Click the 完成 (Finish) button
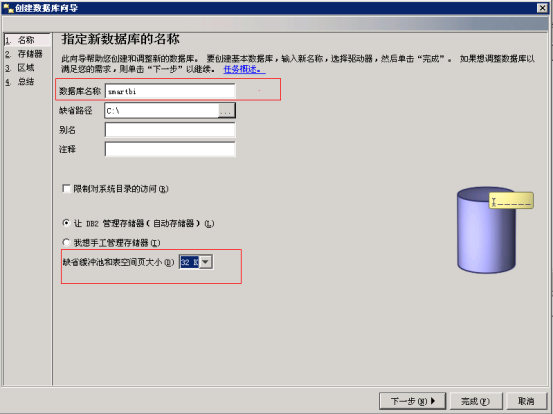This screenshot has width=553, height=414. coord(476,401)
